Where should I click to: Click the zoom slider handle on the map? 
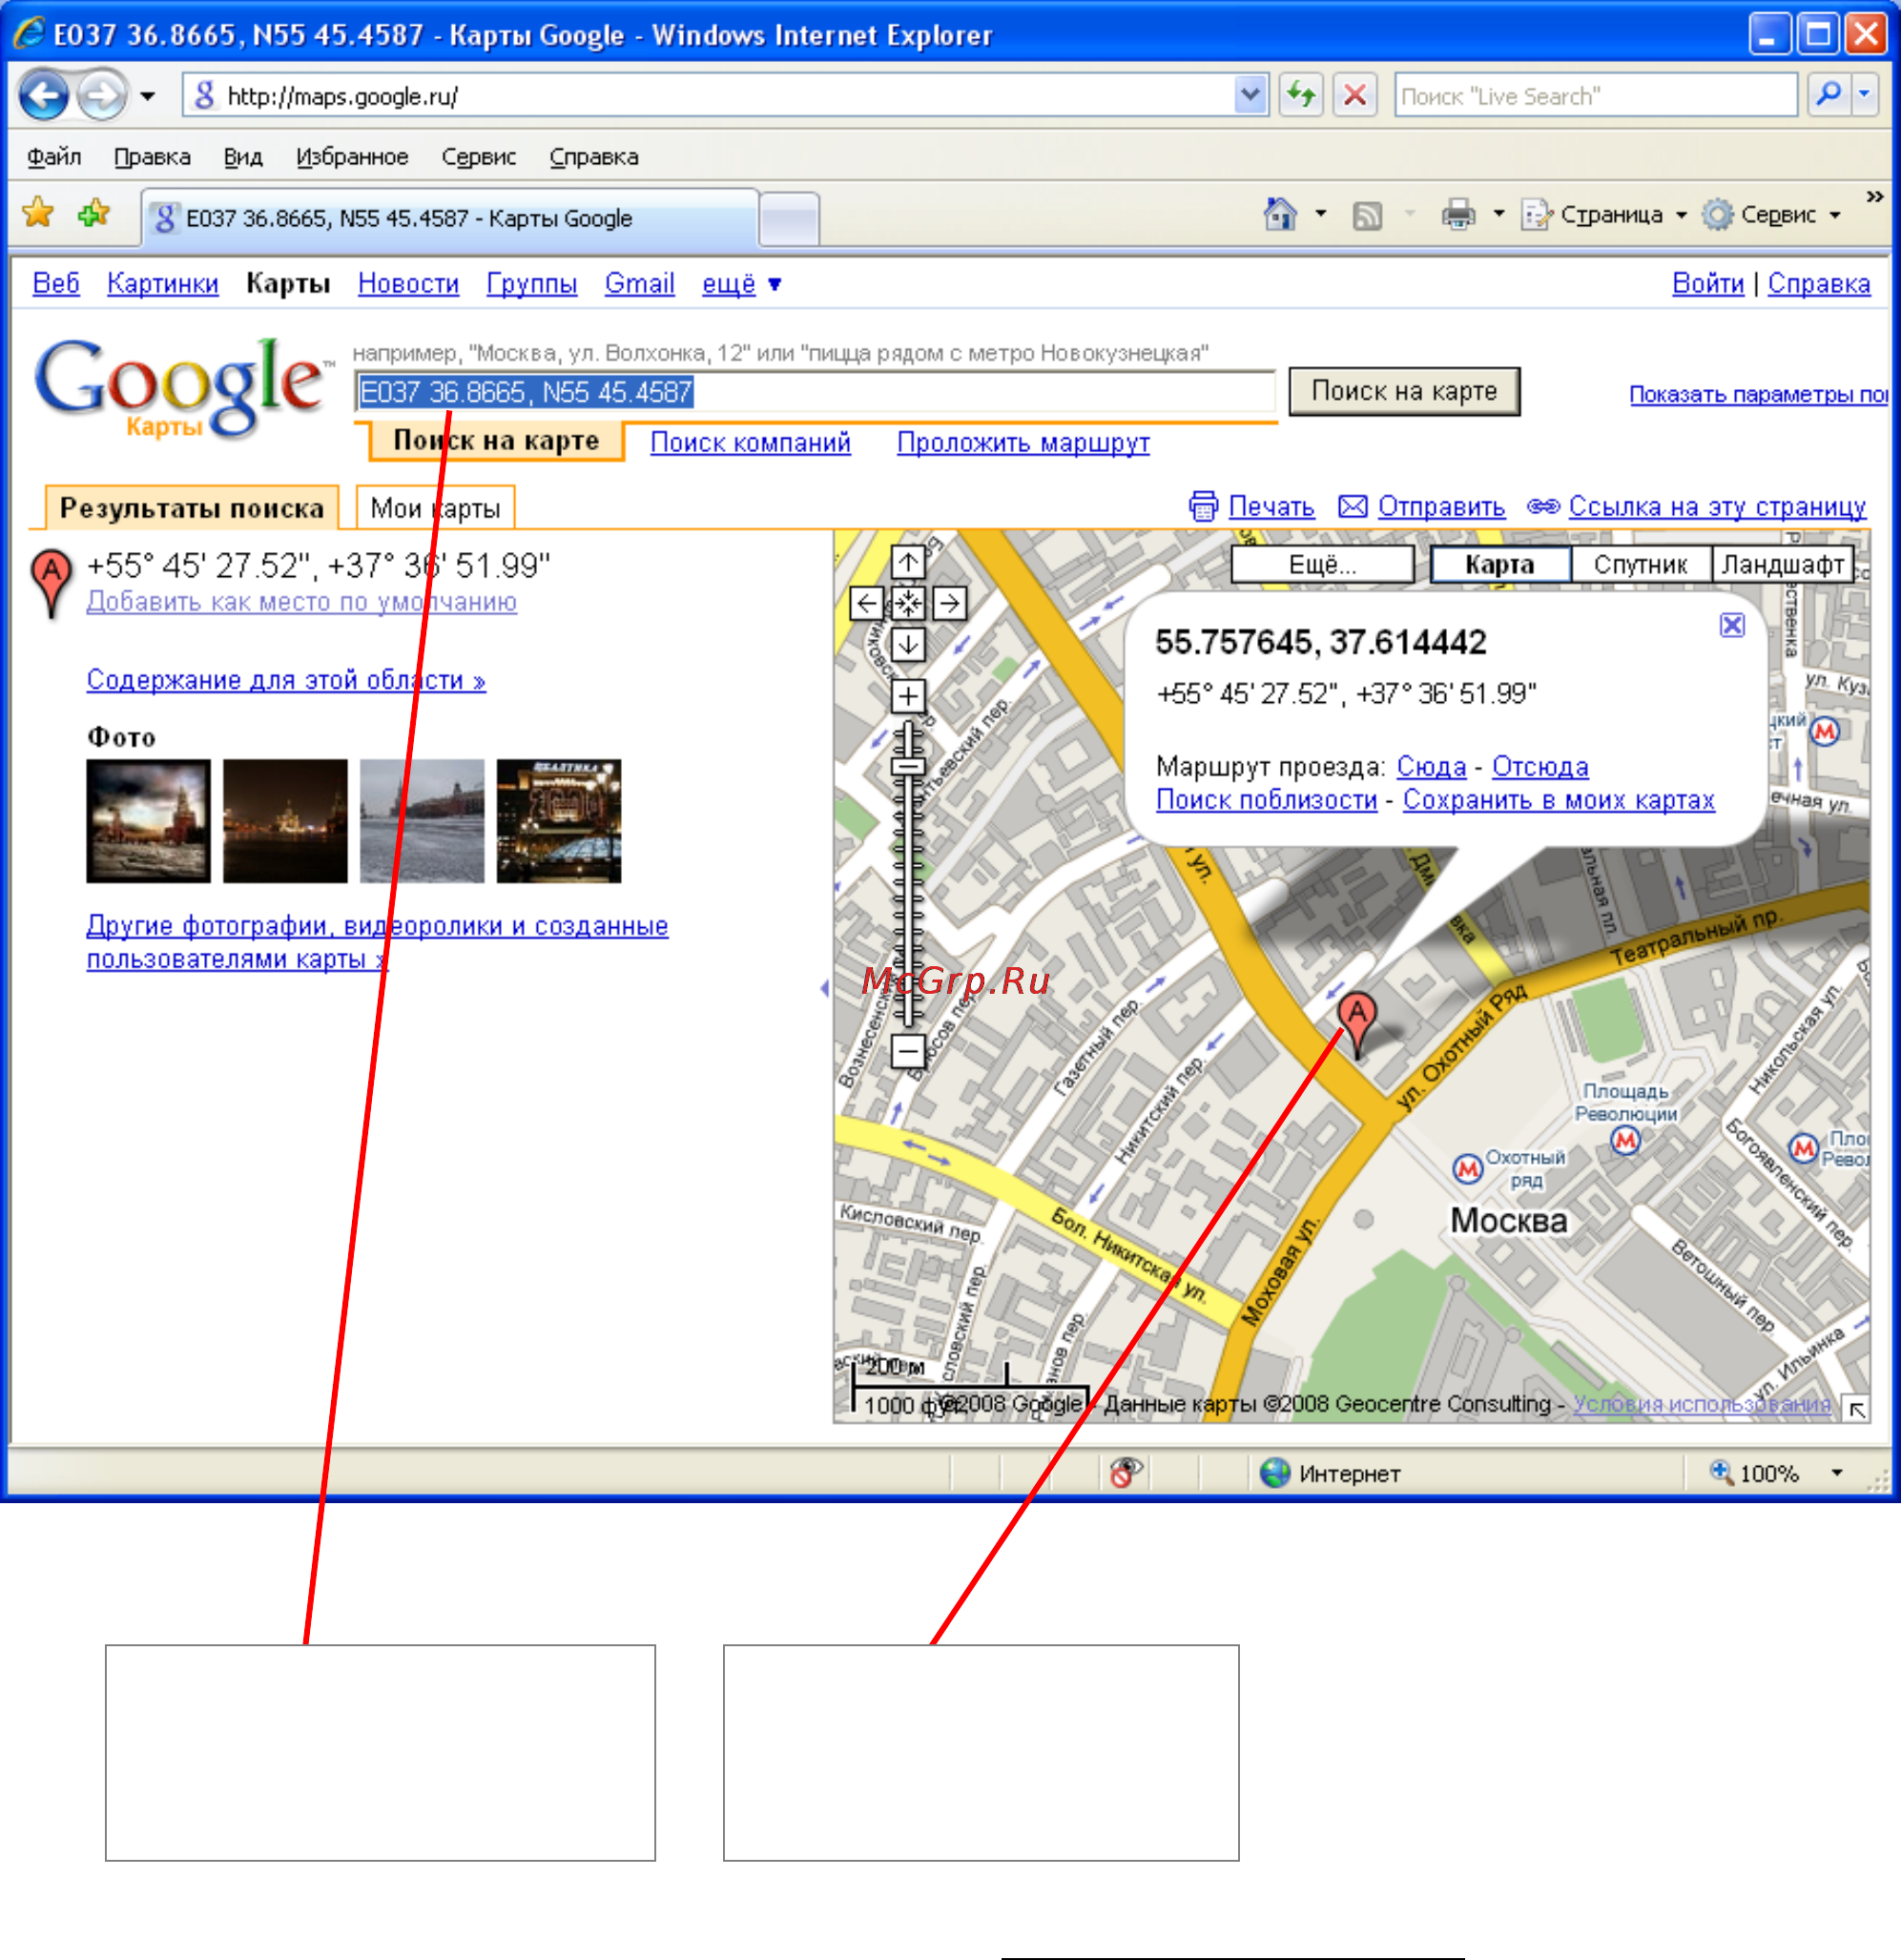[x=908, y=767]
